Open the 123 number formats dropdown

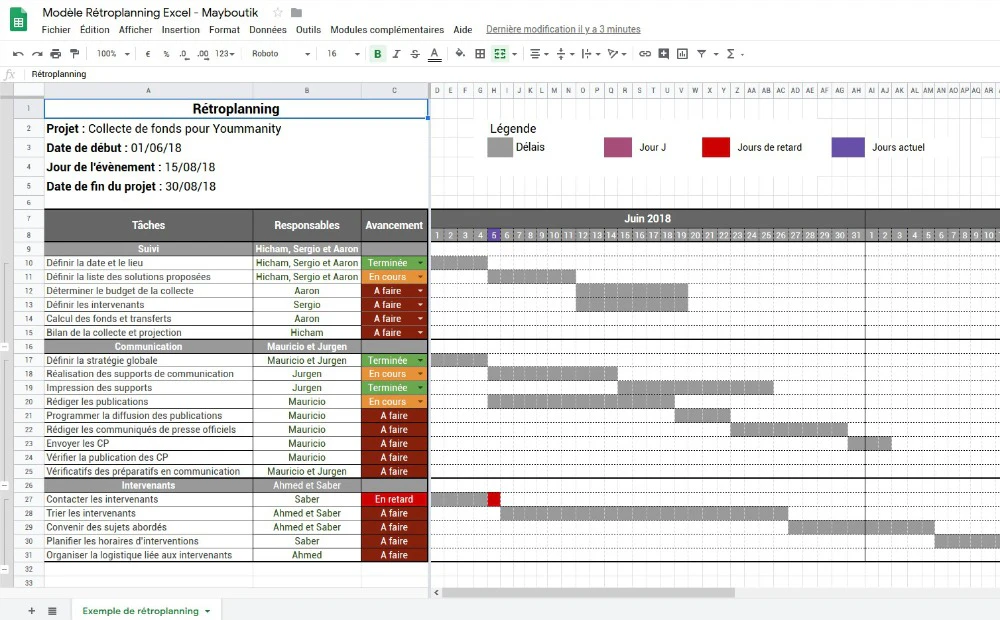[x=224, y=54]
